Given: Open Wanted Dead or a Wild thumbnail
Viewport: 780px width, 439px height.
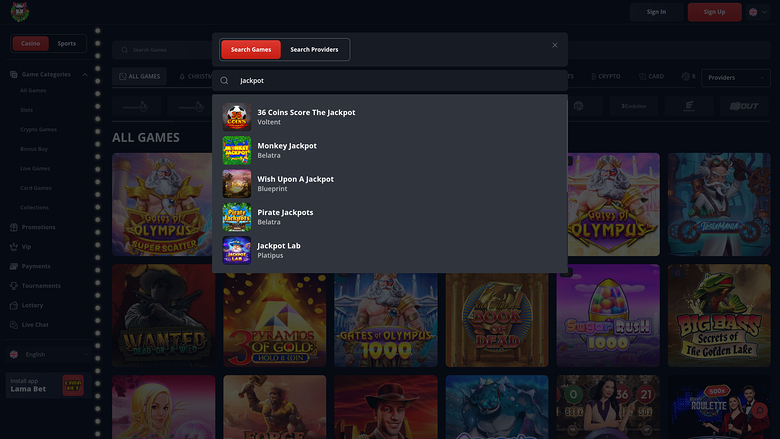Looking at the screenshot, I should click(x=164, y=316).
